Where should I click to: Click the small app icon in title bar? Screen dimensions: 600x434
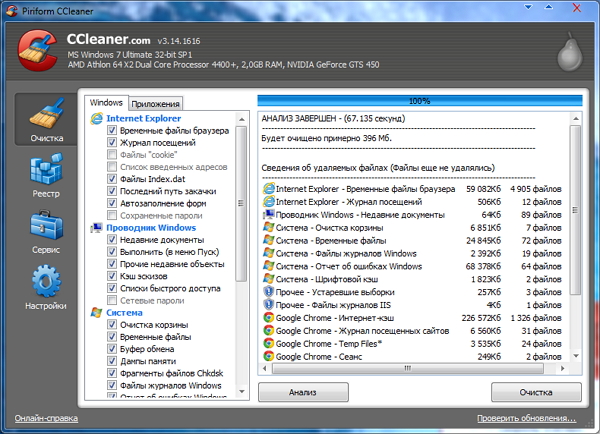tap(12, 11)
